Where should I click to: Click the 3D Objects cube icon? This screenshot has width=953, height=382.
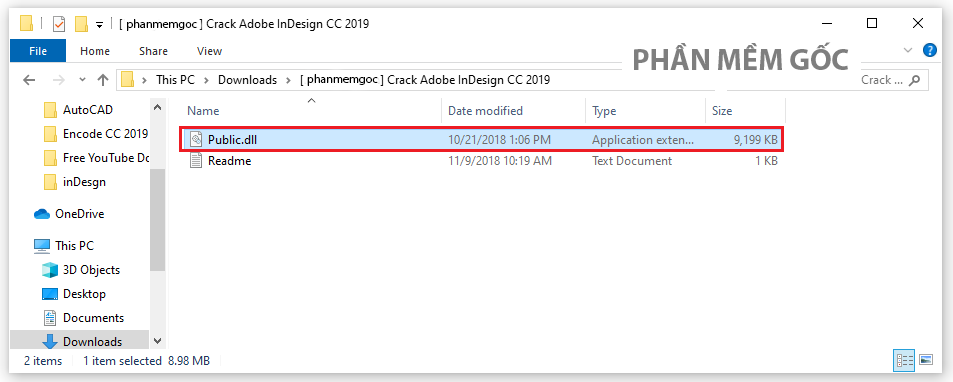click(x=50, y=270)
